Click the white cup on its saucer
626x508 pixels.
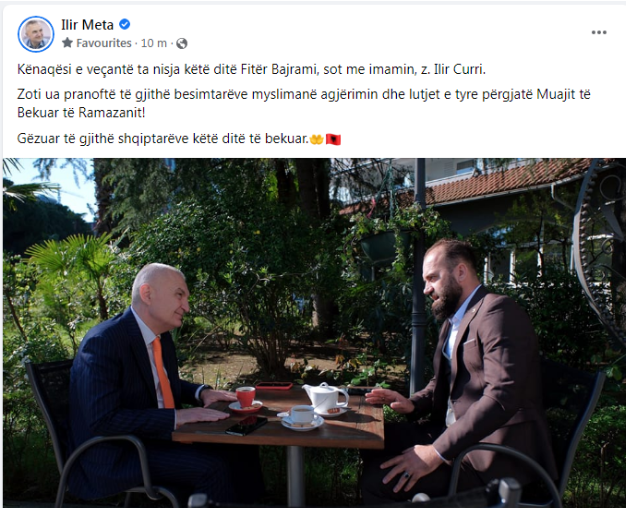302,417
